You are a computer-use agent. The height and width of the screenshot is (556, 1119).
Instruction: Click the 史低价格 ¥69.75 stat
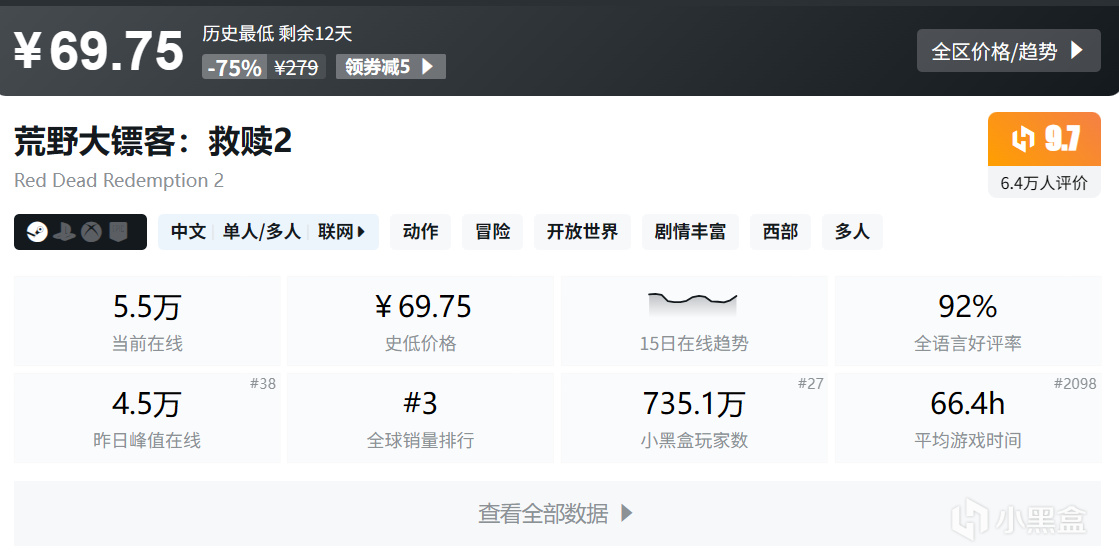click(x=420, y=321)
